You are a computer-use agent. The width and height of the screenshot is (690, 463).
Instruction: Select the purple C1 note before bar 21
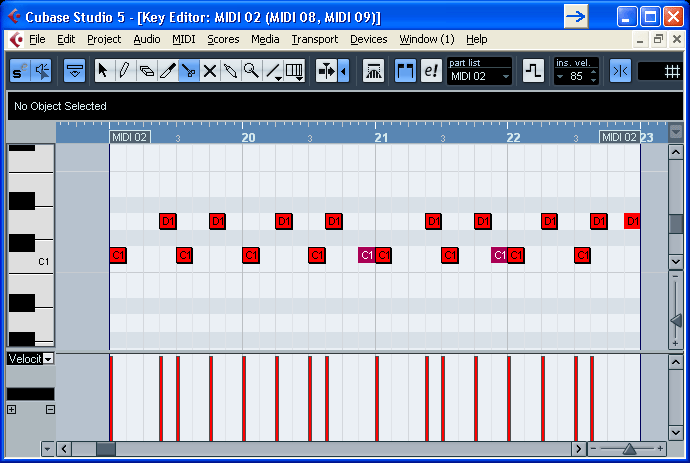[x=367, y=255]
